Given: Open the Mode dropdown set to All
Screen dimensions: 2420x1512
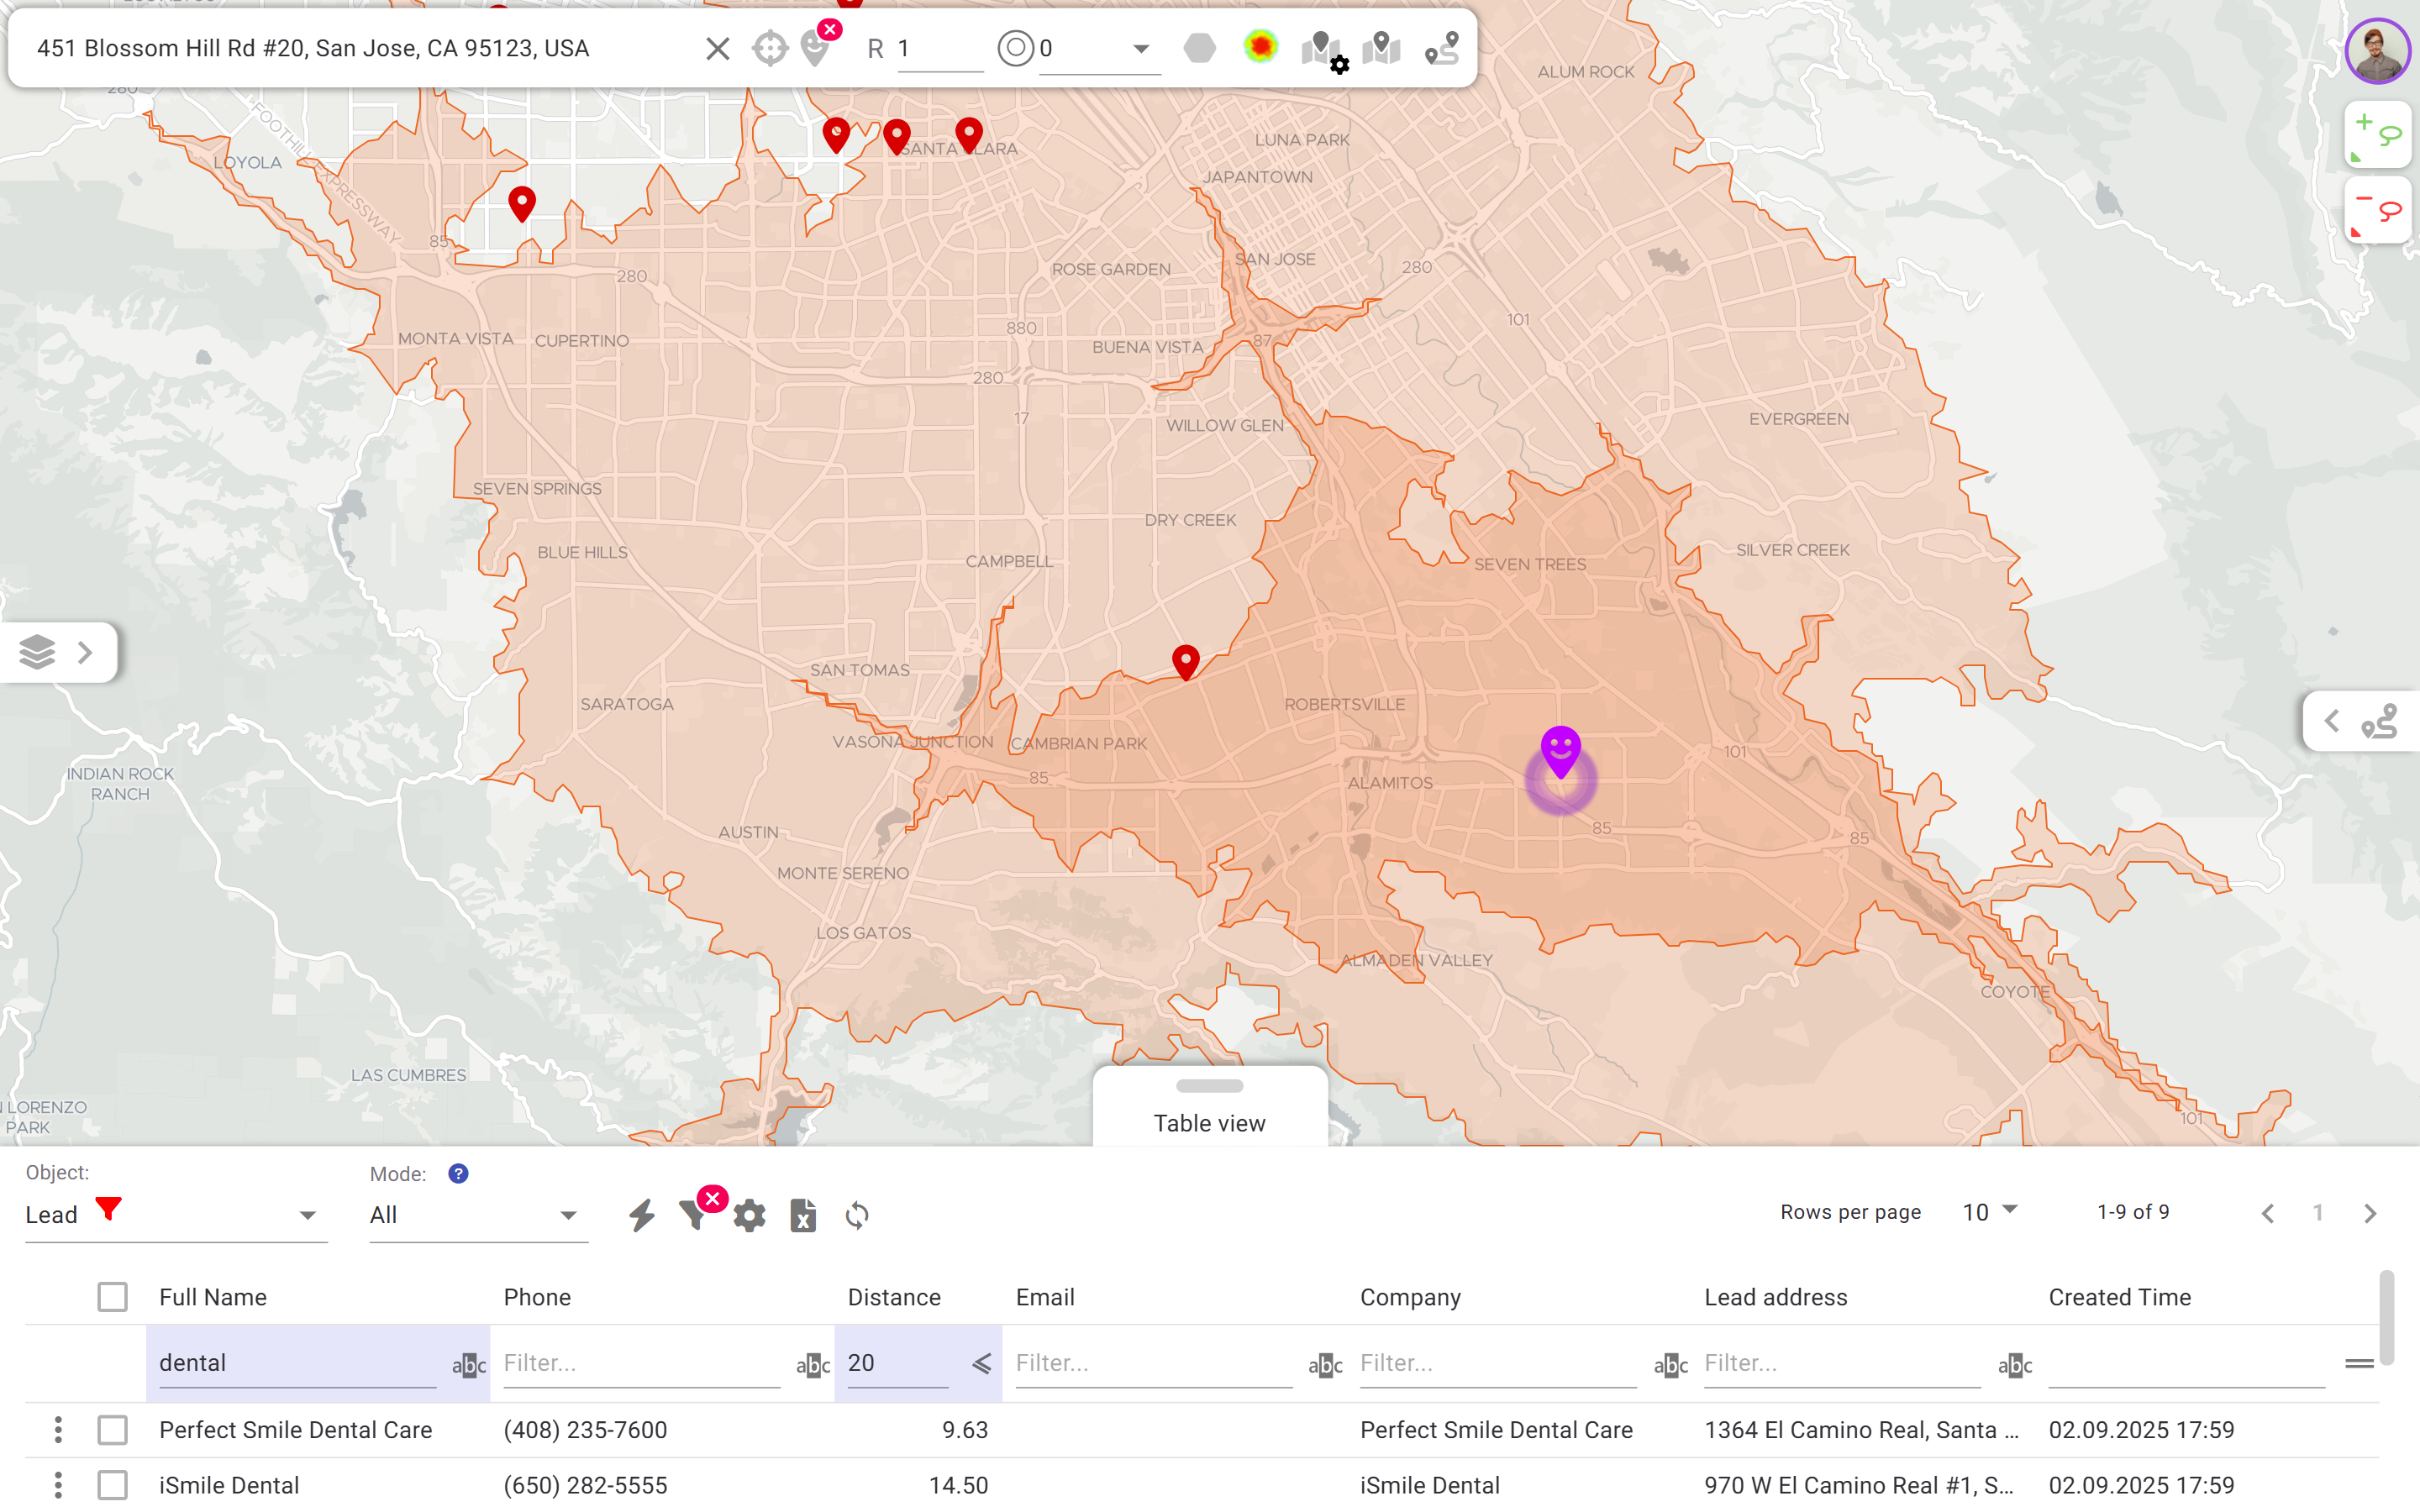Looking at the screenshot, I should [x=476, y=1215].
